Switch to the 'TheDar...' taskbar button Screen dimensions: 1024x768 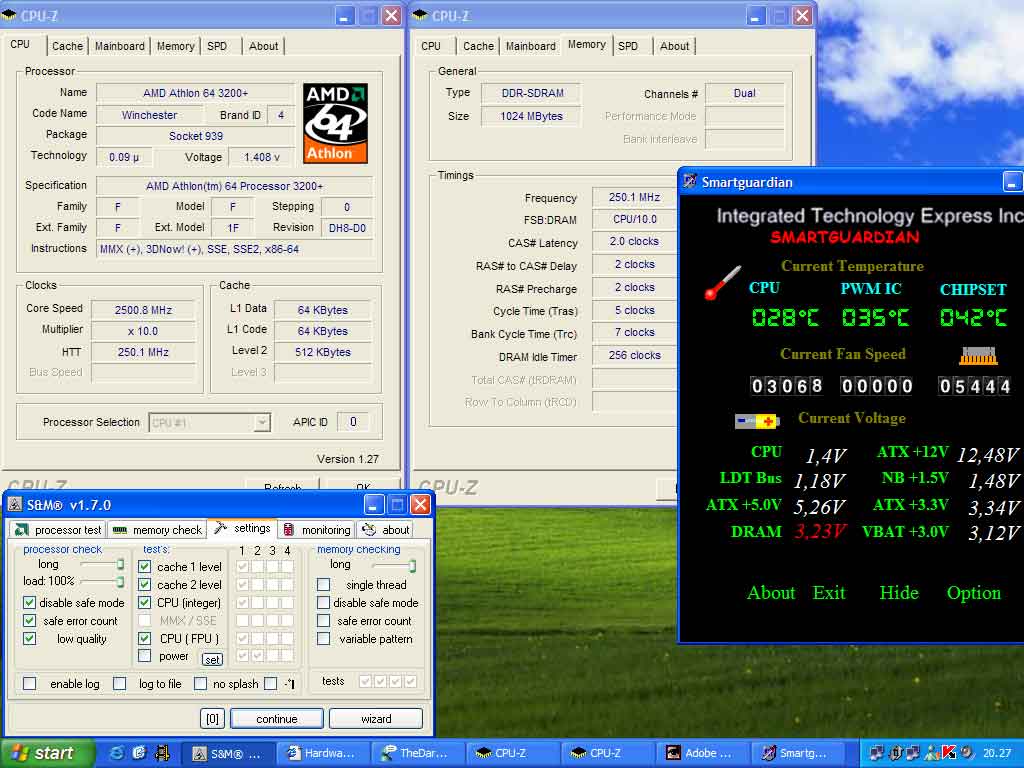419,753
